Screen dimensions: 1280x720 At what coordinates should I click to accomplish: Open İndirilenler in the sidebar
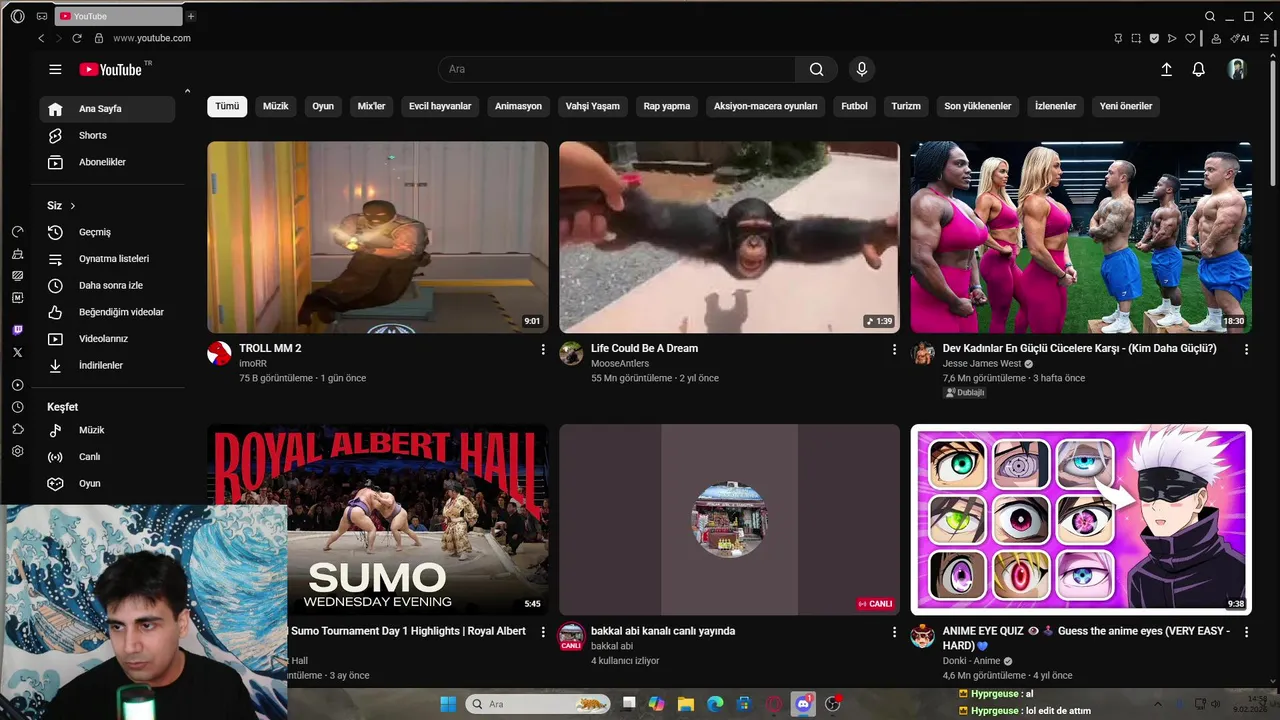point(107,365)
